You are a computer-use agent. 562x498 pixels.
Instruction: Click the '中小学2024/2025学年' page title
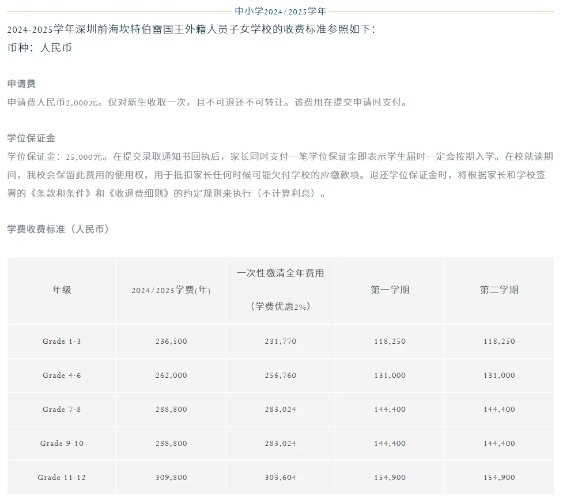tap(280, 11)
